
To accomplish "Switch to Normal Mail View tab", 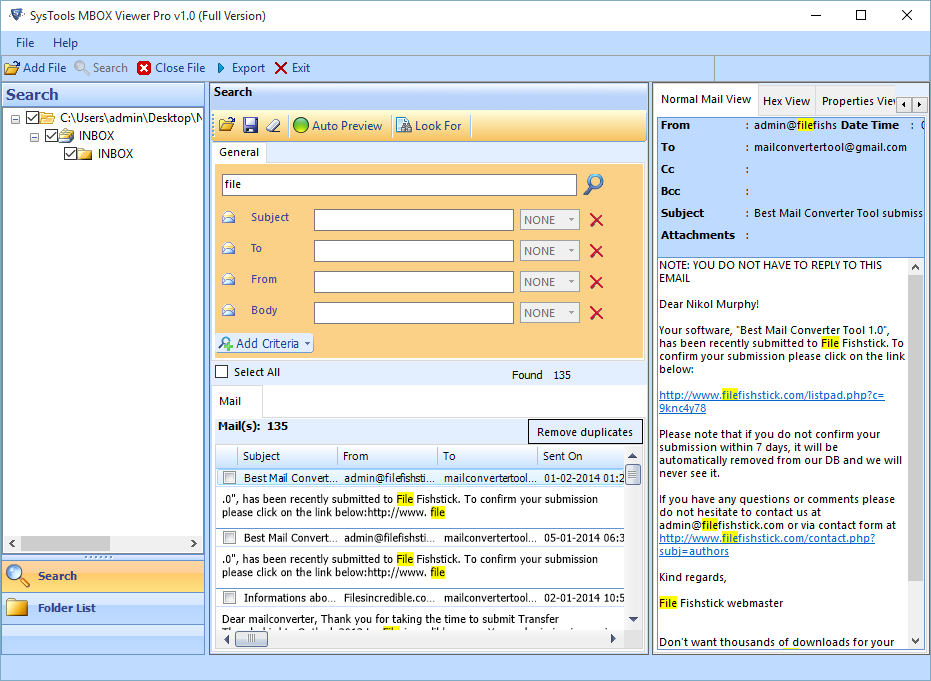I will pyautogui.click(x=706, y=100).
